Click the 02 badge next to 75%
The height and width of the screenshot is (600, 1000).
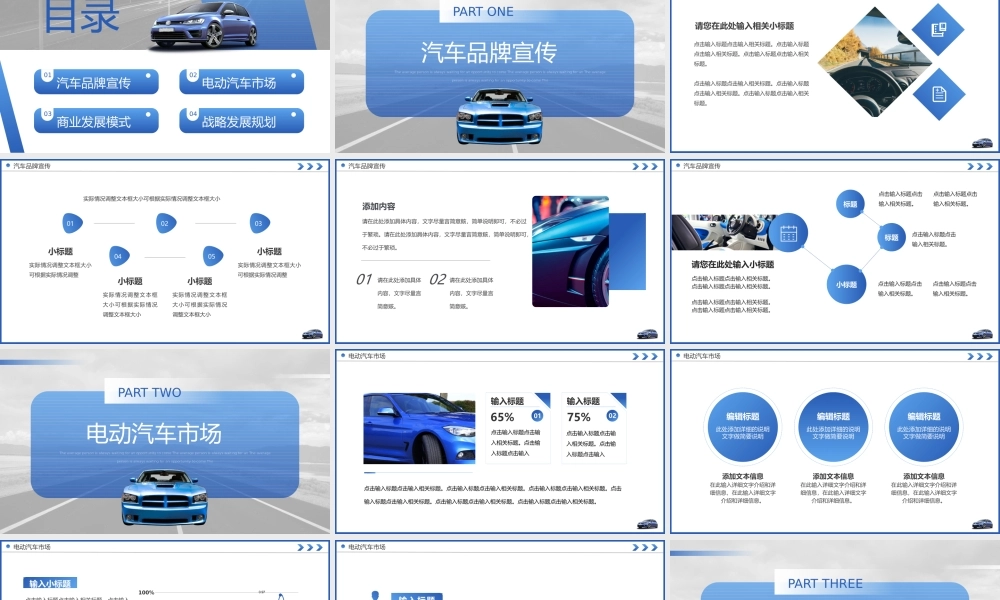[612, 416]
